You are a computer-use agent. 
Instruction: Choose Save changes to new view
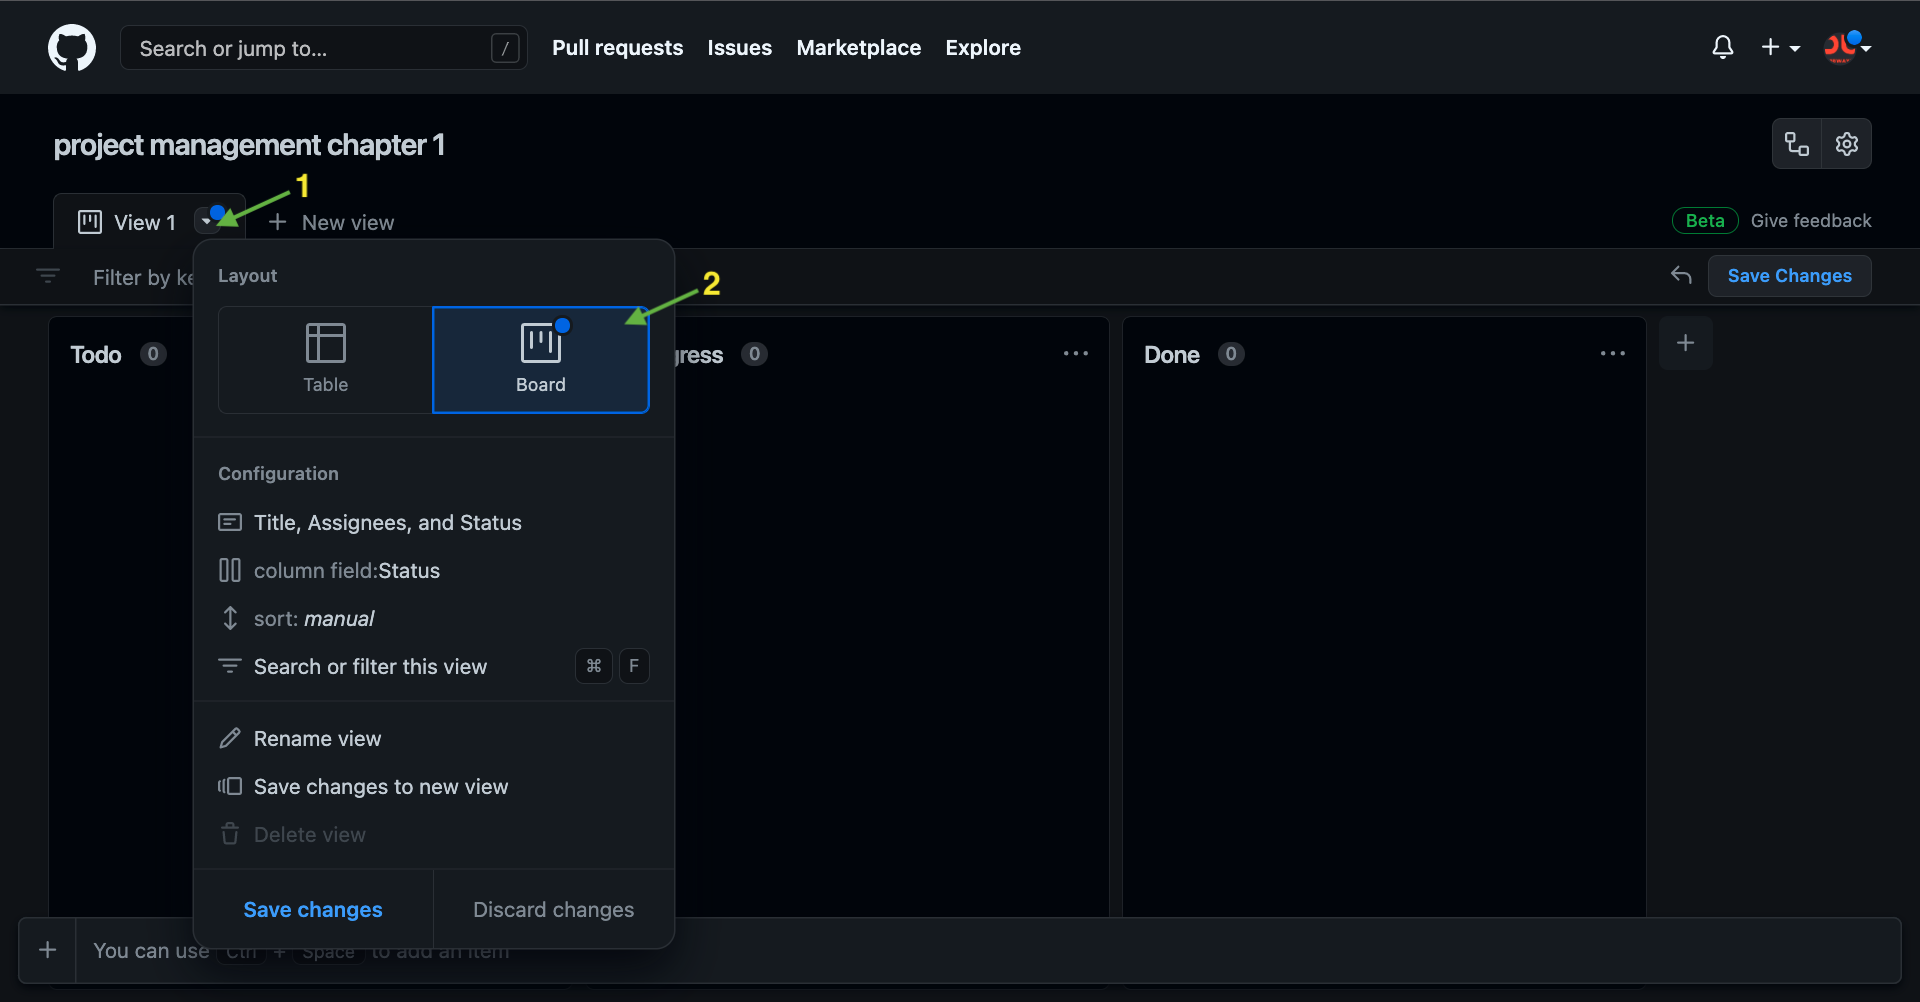point(380,787)
